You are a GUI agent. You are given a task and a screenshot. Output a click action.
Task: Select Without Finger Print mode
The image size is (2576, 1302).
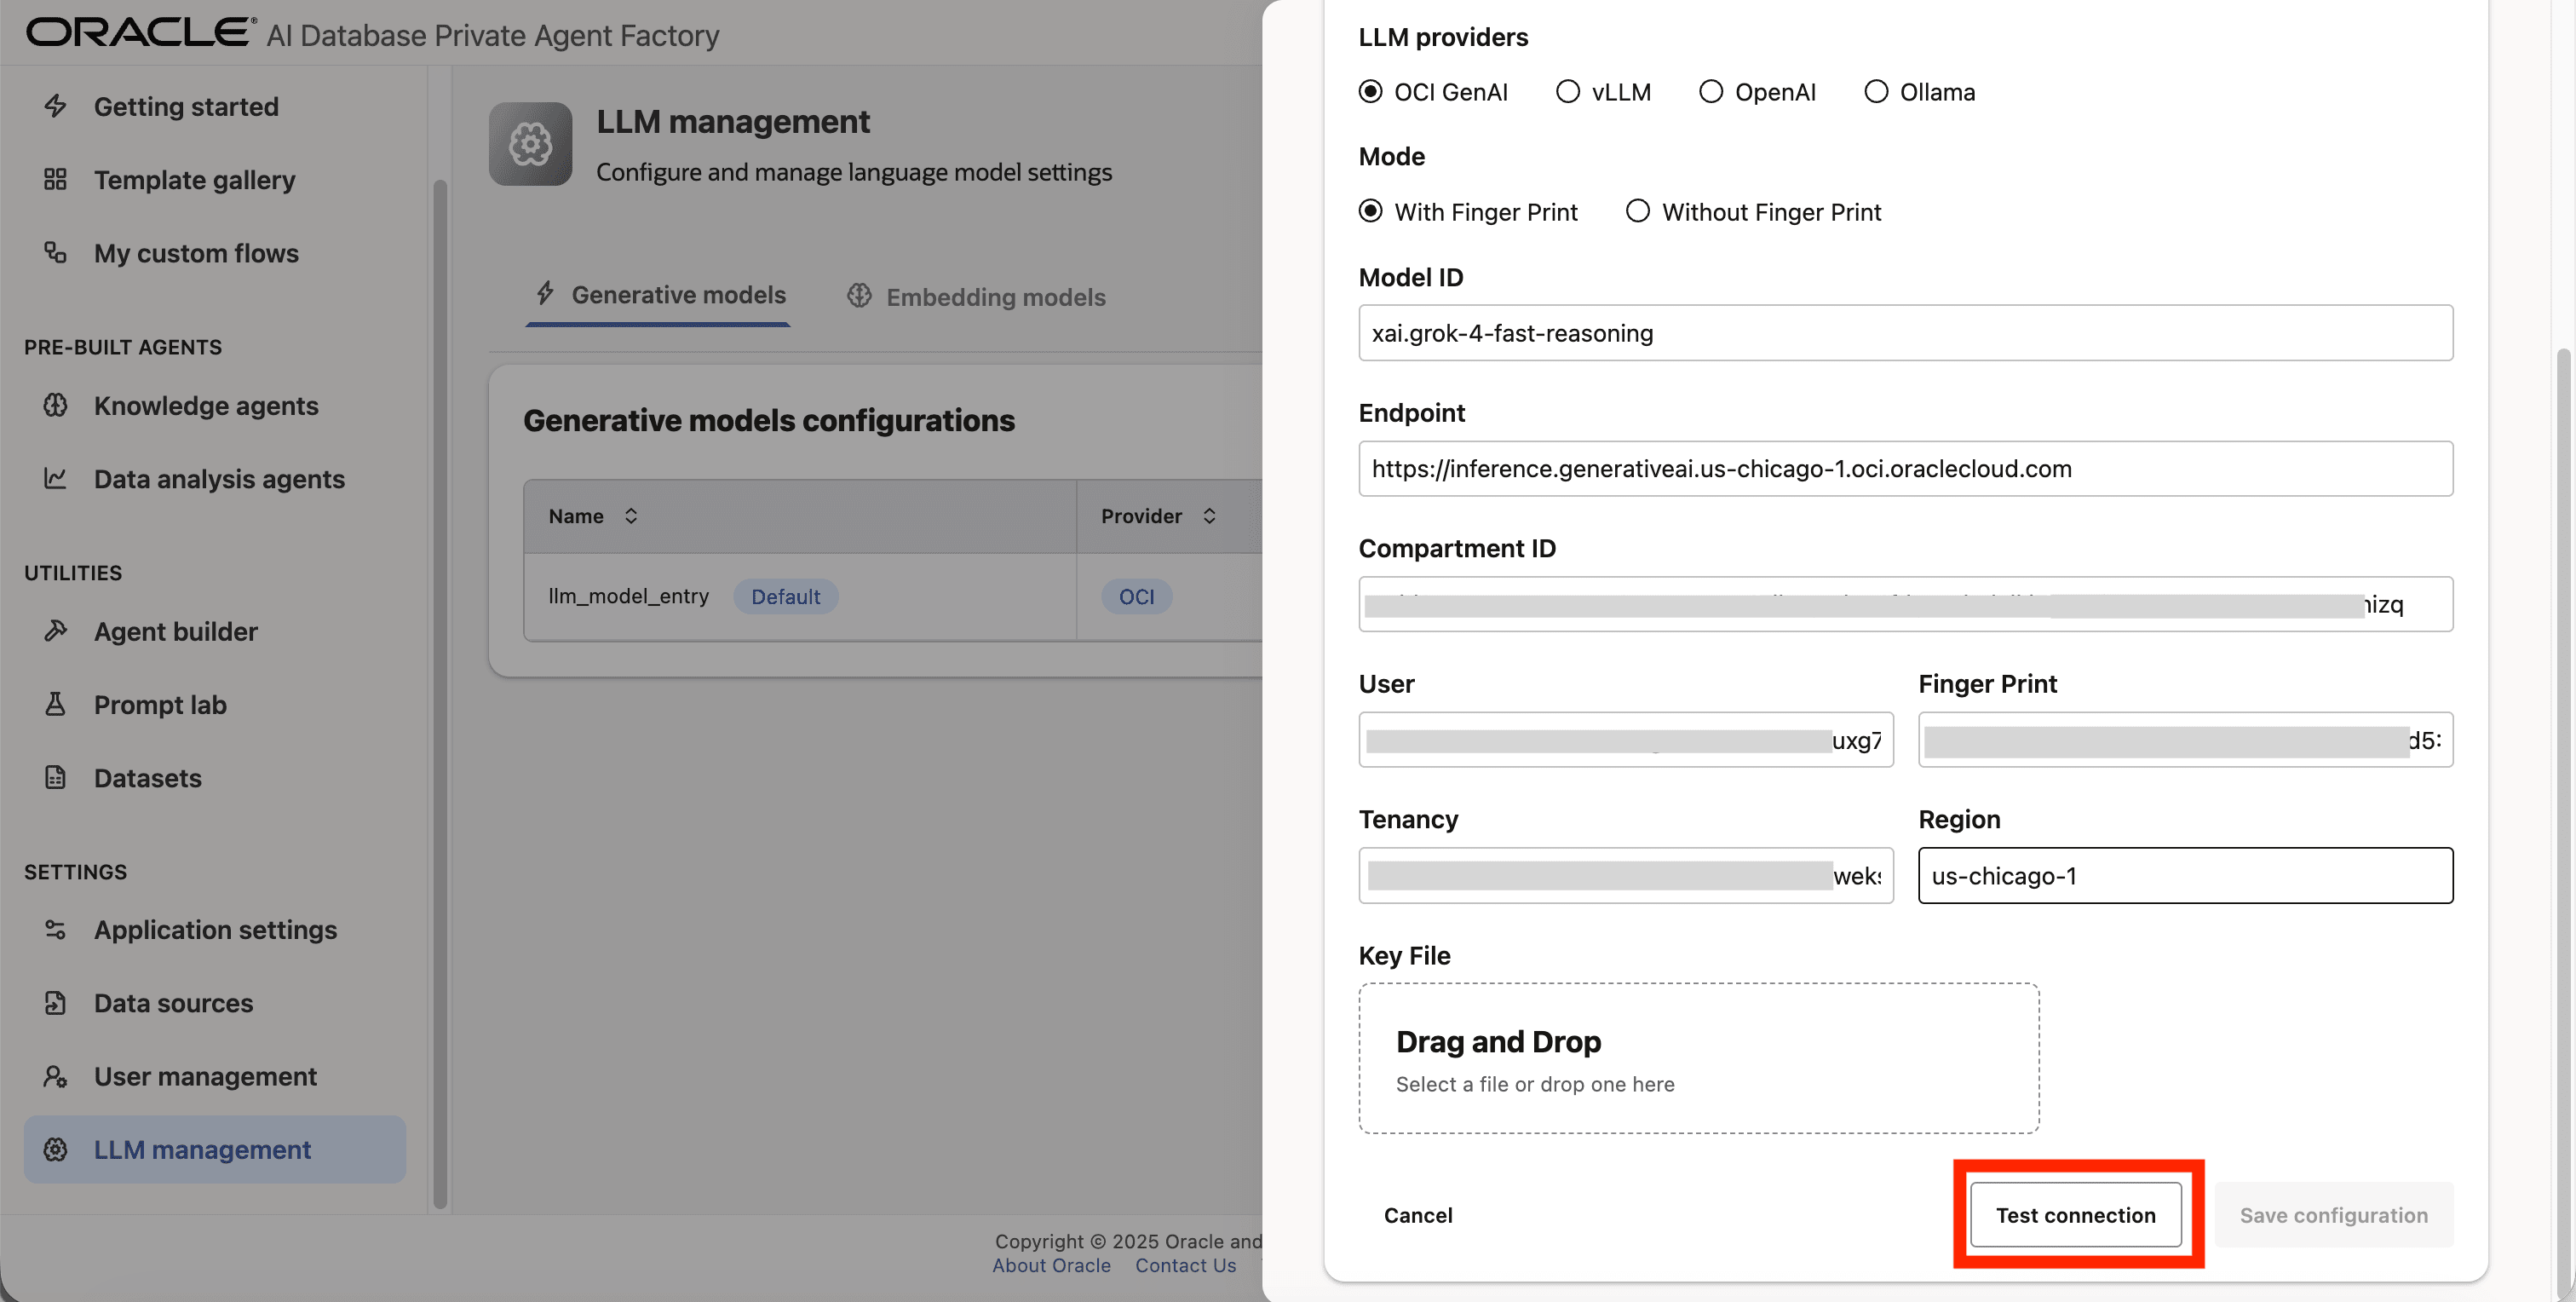(1637, 211)
